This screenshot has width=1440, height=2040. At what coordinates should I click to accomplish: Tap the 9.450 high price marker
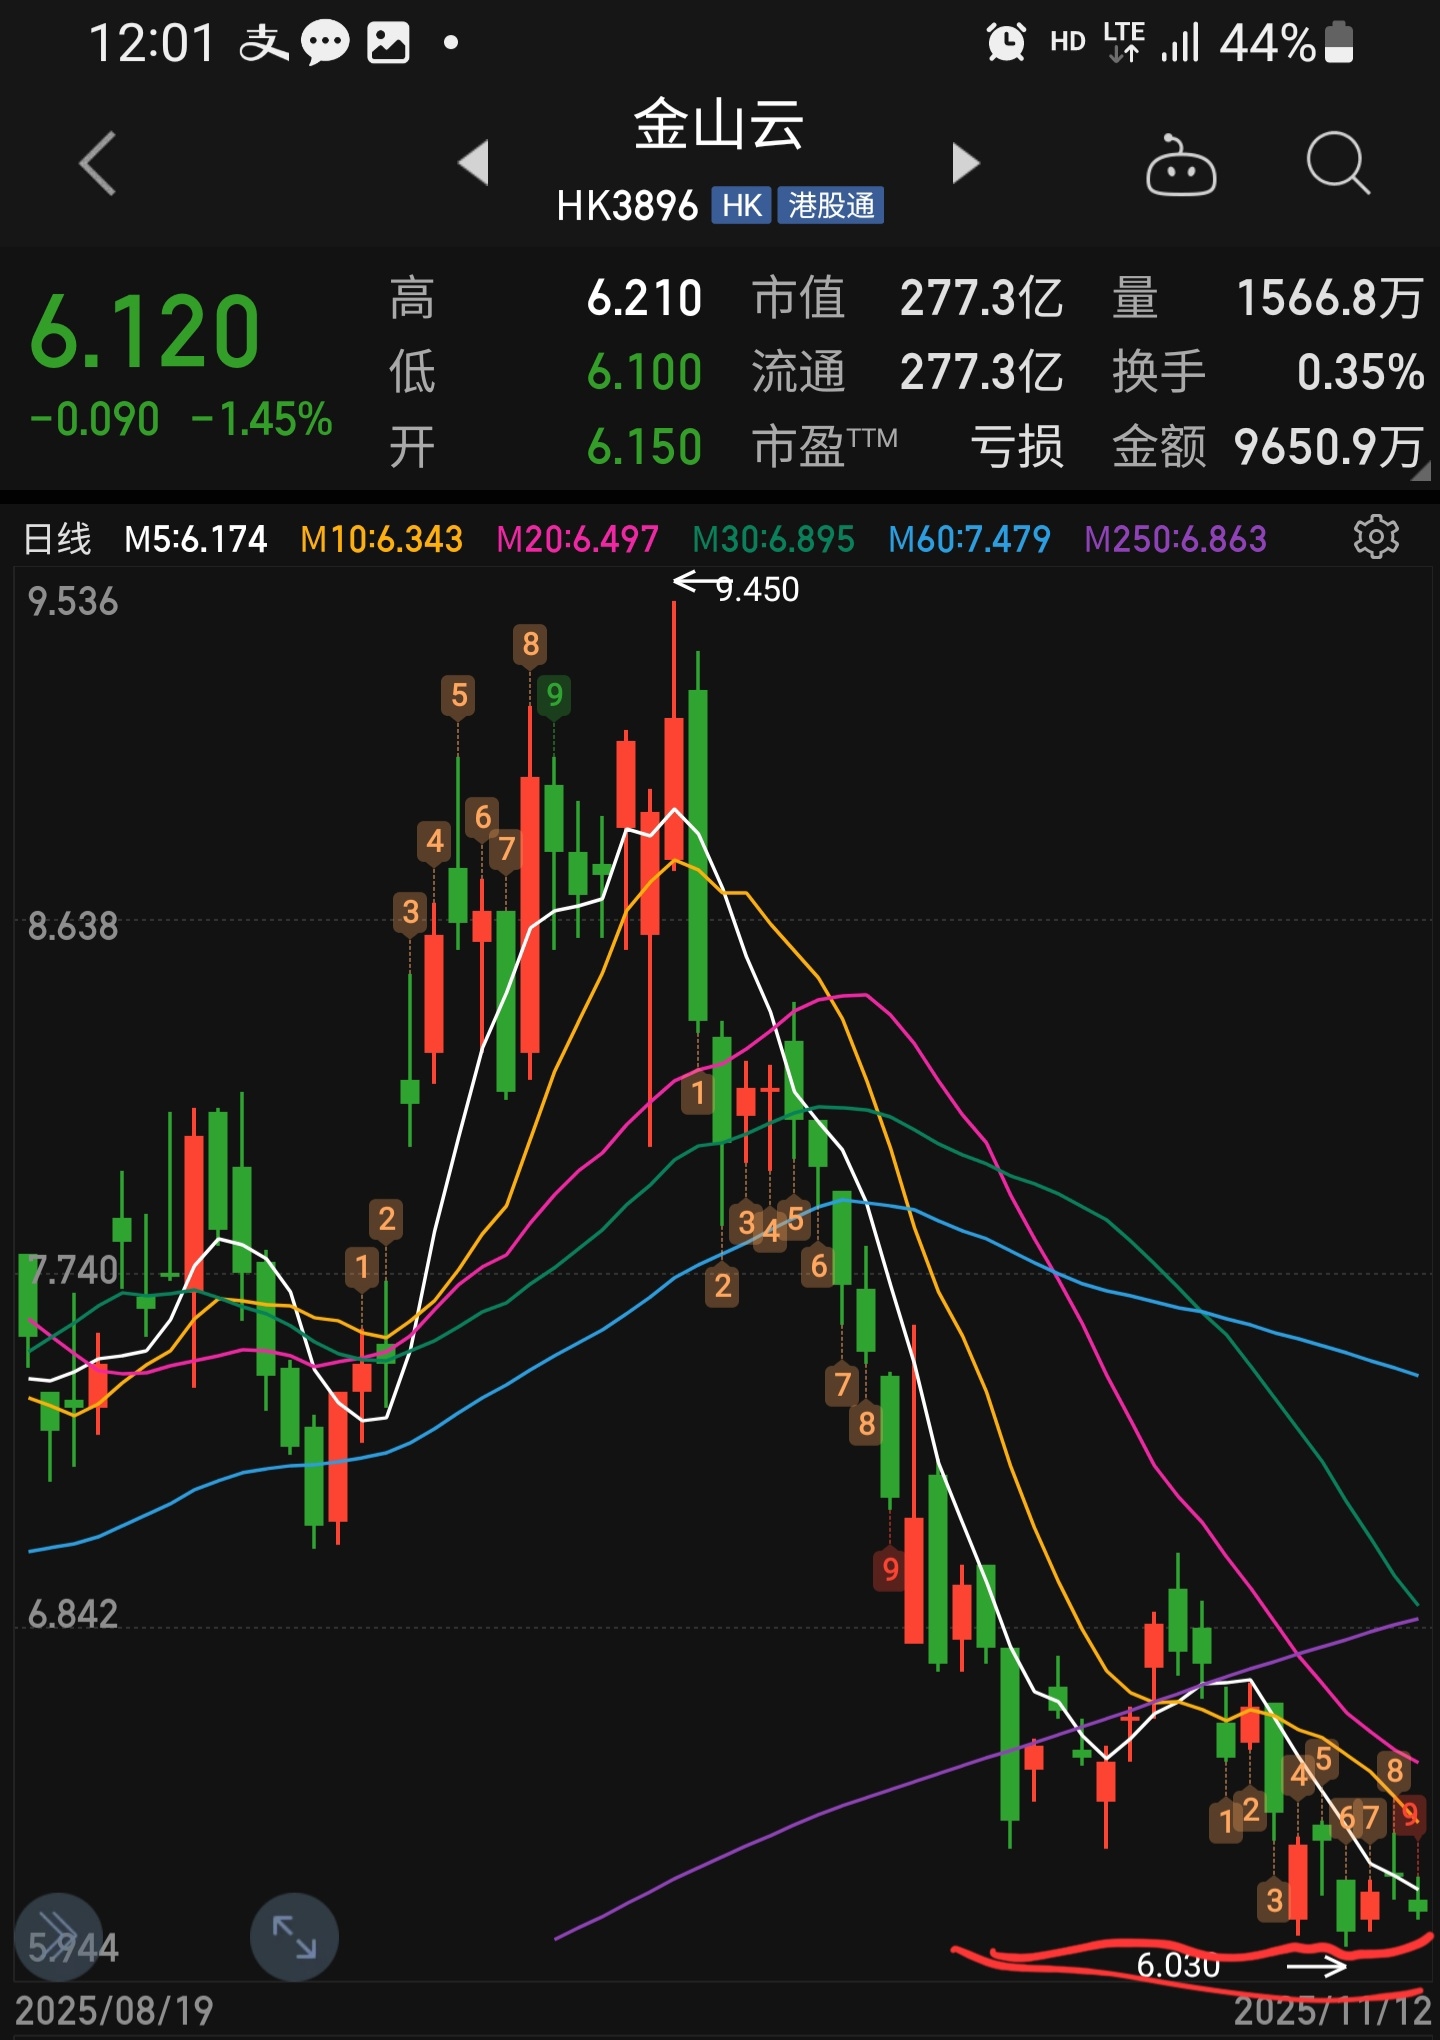click(x=757, y=589)
